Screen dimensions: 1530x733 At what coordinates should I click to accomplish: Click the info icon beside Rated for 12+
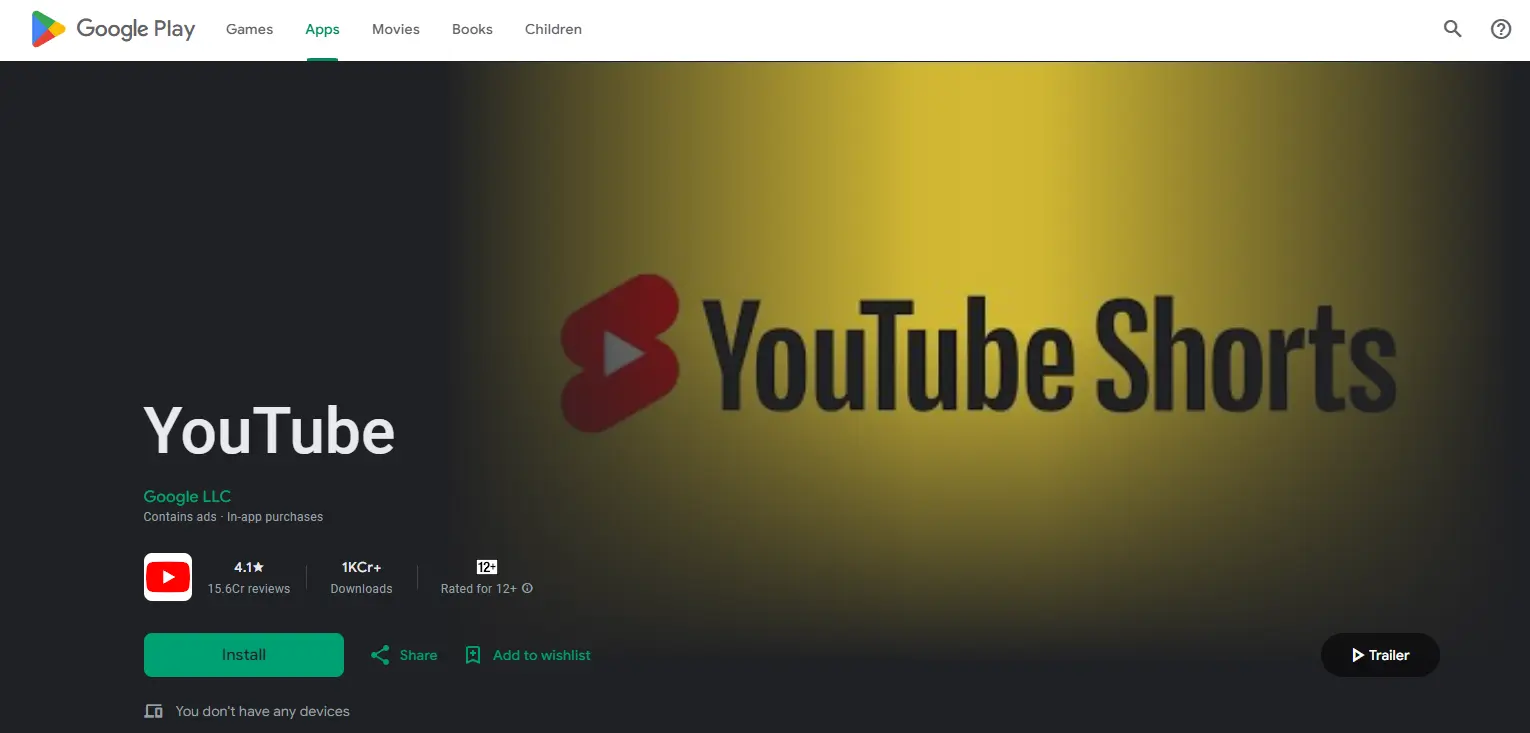click(x=527, y=588)
